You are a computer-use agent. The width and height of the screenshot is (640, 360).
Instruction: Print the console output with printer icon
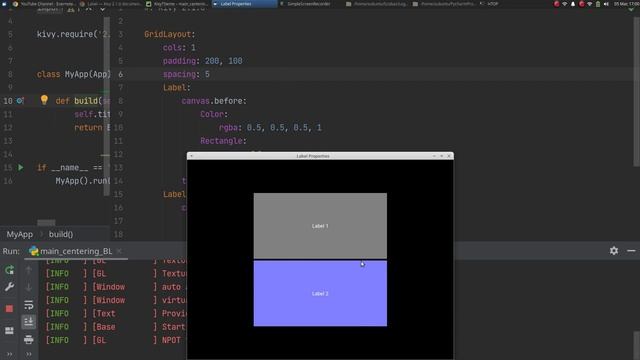click(29, 339)
